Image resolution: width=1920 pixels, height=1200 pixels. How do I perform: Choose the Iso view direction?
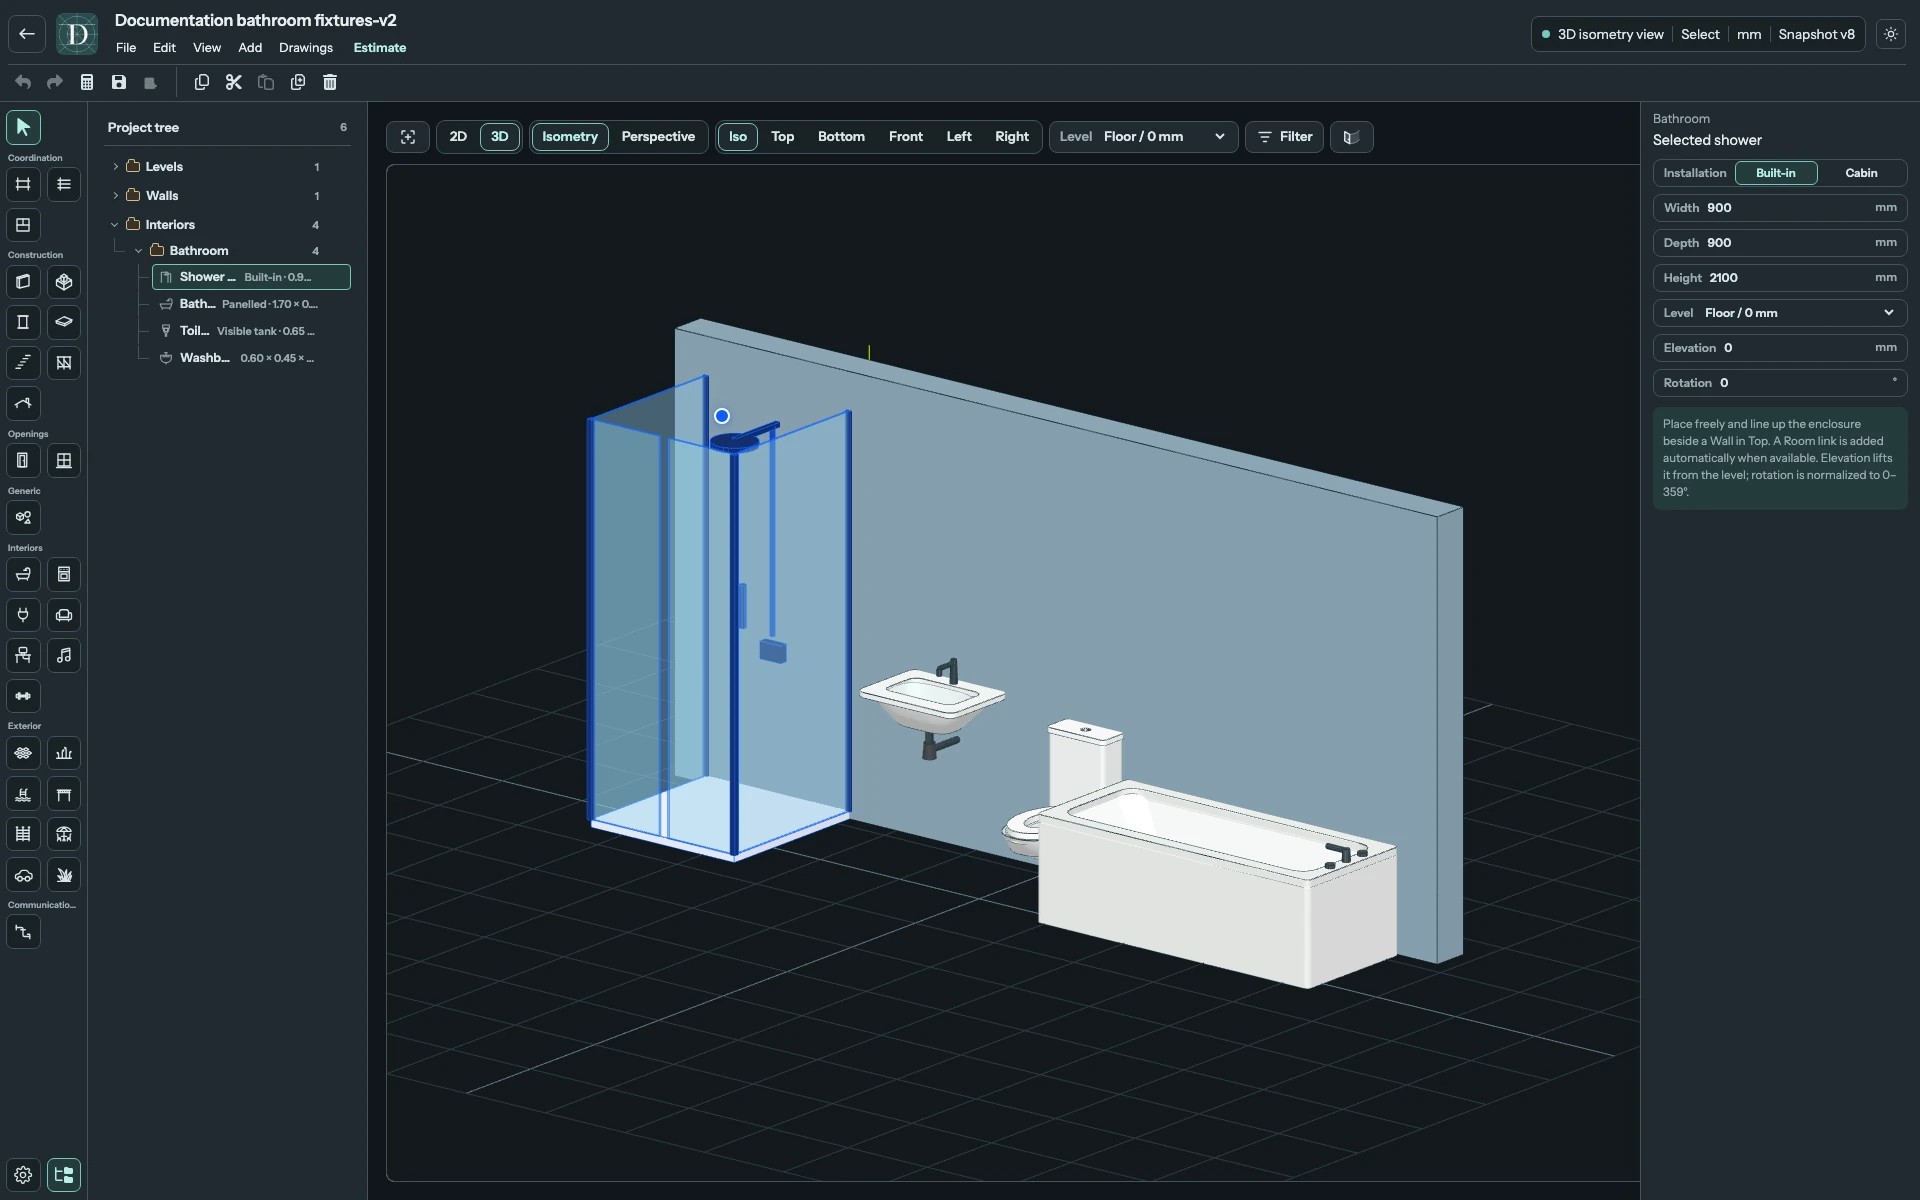click(738, 137)
